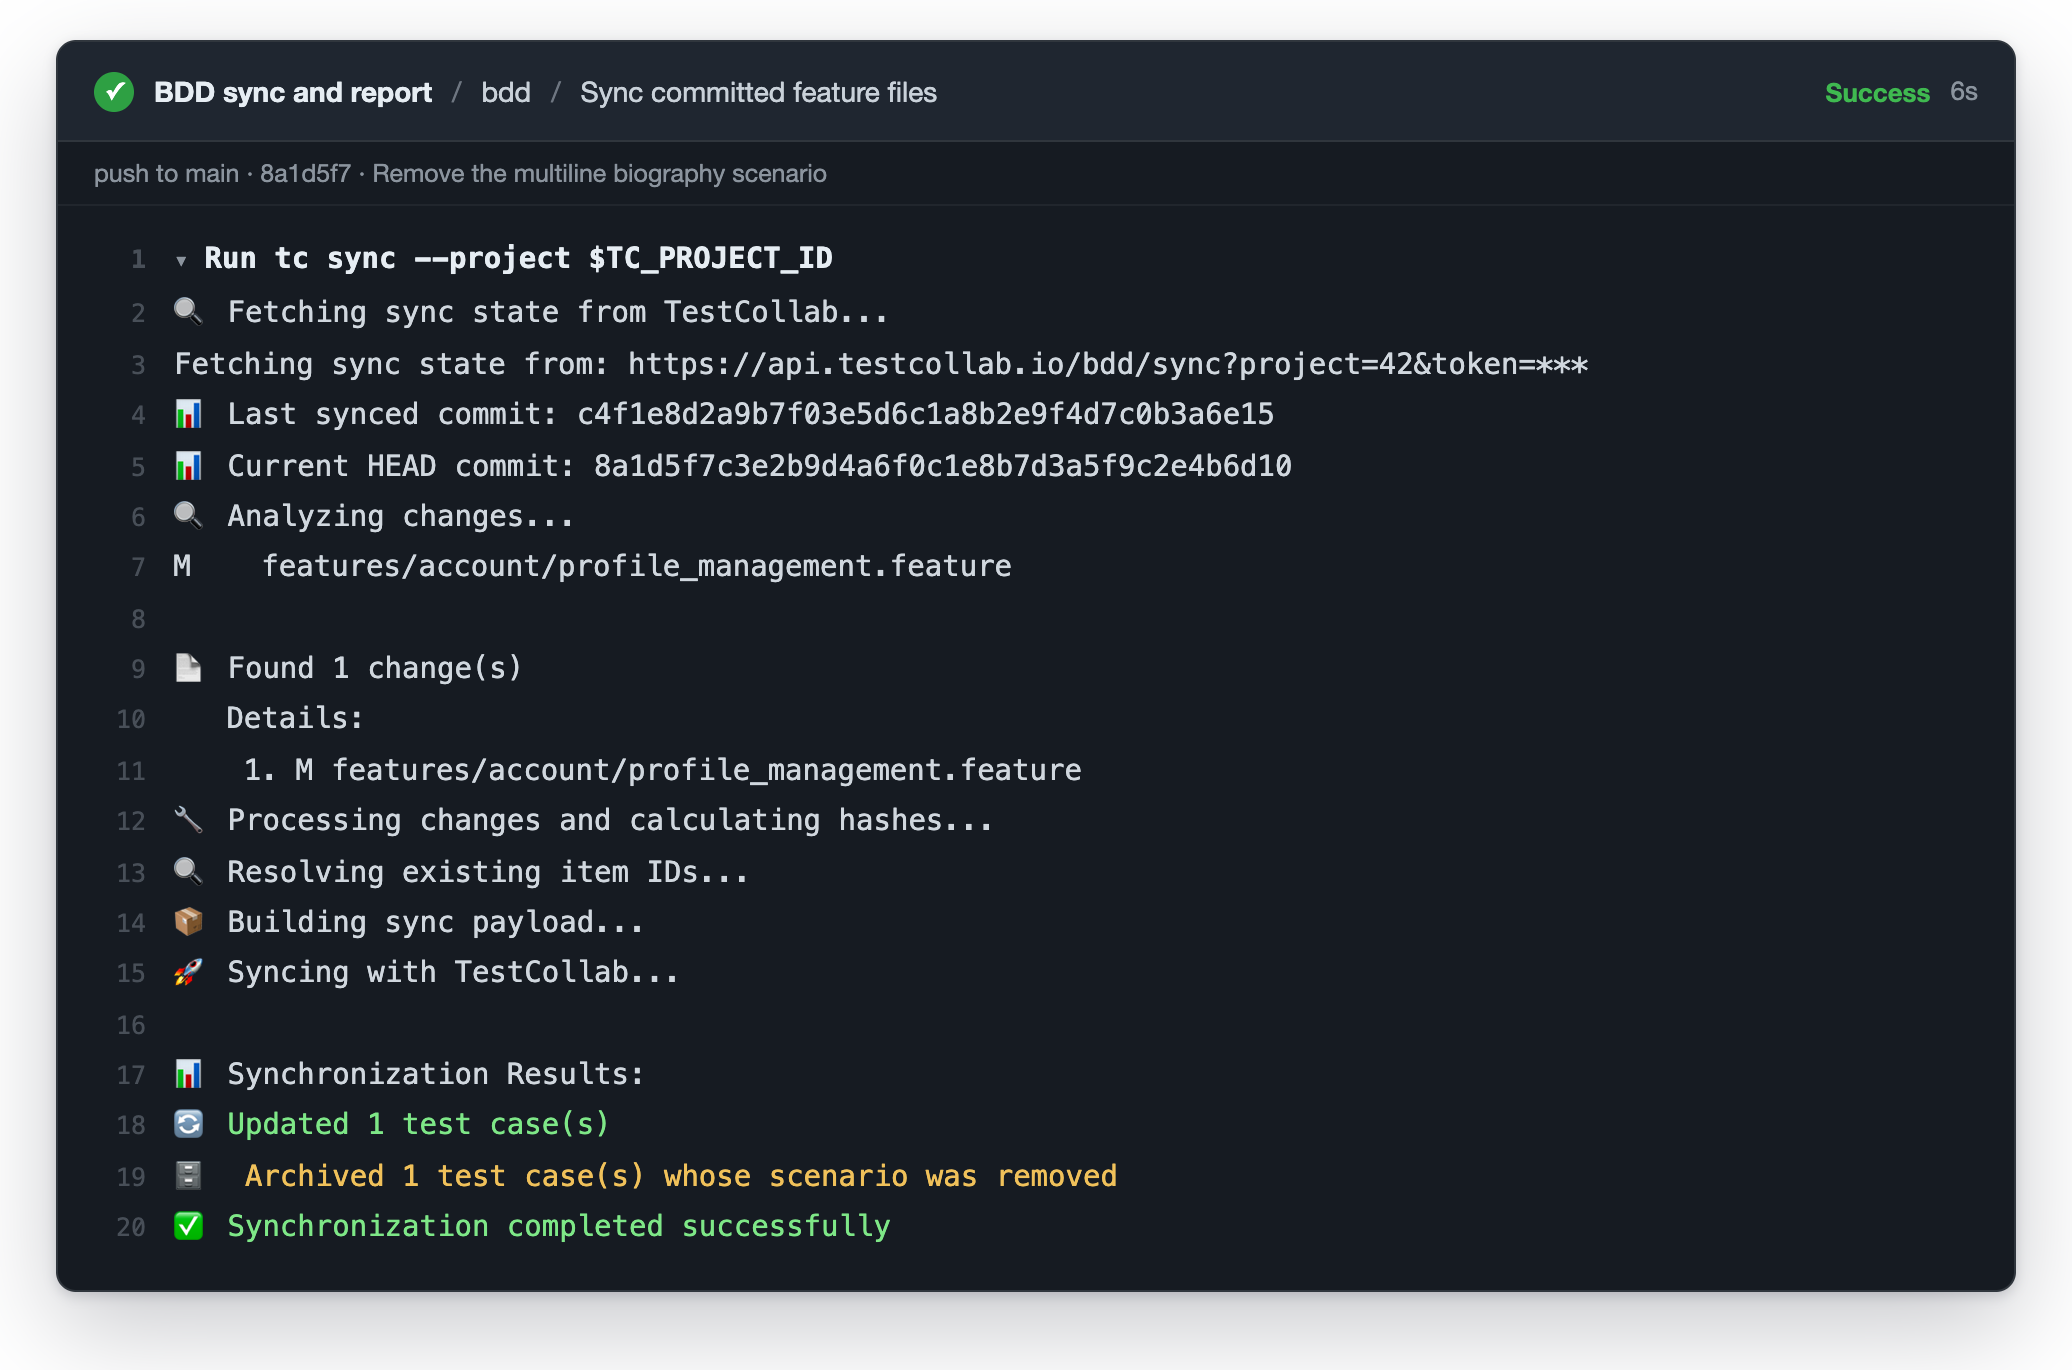Click the 'Details:' log line

click(295, 718)
